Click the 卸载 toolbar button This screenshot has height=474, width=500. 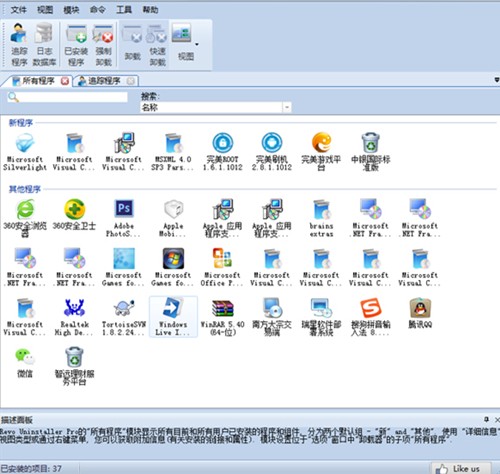[x=132, y=43]
